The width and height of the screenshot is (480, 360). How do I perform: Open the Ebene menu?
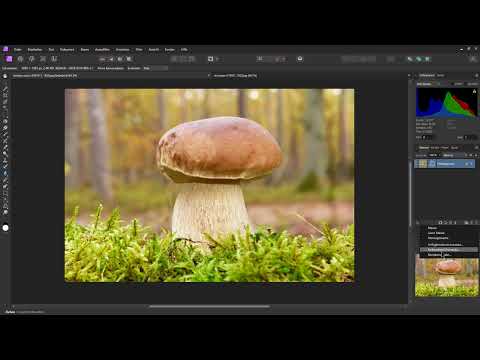click(x=85, y=50)
